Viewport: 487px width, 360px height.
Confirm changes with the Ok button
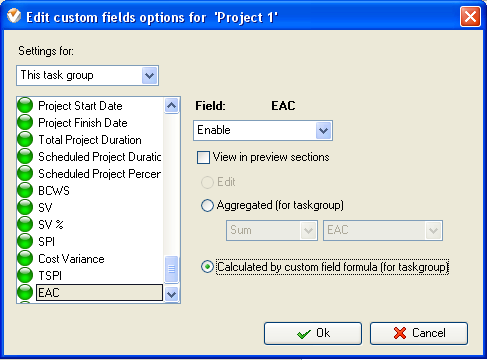(313, 333)
